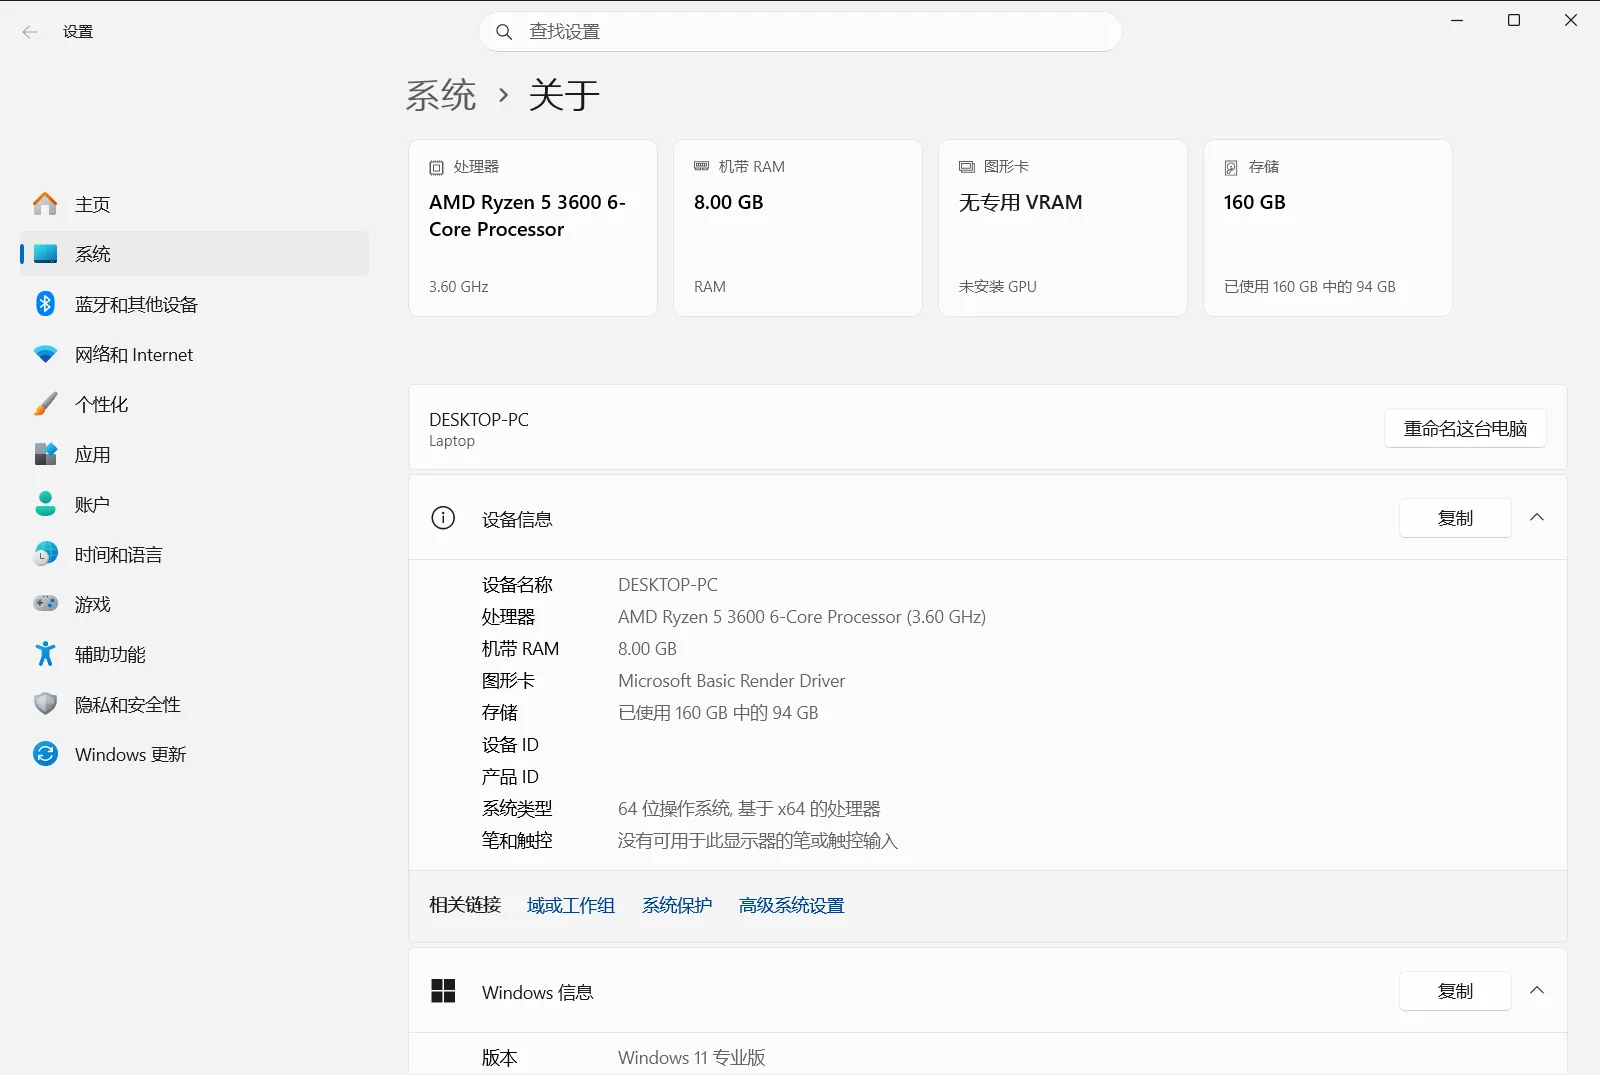1600x1075 pixels.
Task: Open the 个性化 settings page
Action: [194, 404]
